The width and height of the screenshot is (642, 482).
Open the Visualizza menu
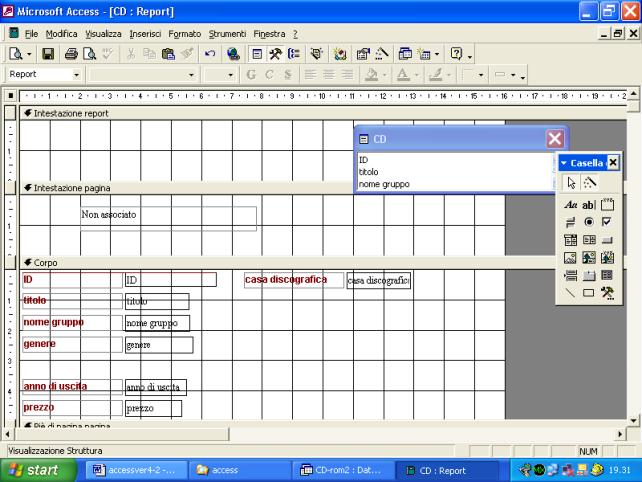click(103, 34)
